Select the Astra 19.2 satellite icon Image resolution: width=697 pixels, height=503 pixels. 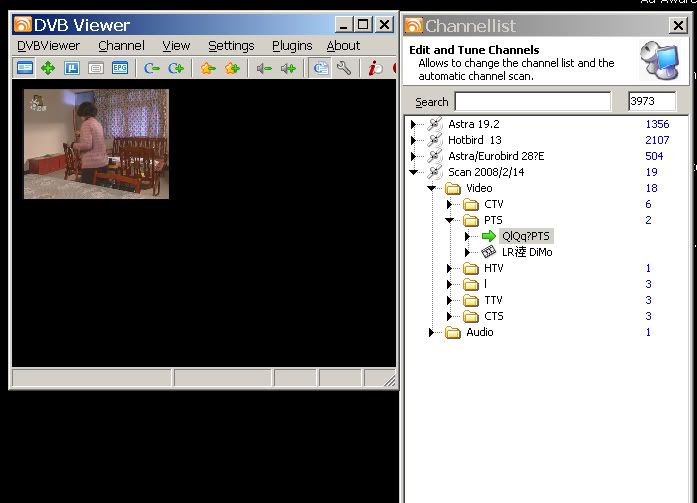pos(435,124)
